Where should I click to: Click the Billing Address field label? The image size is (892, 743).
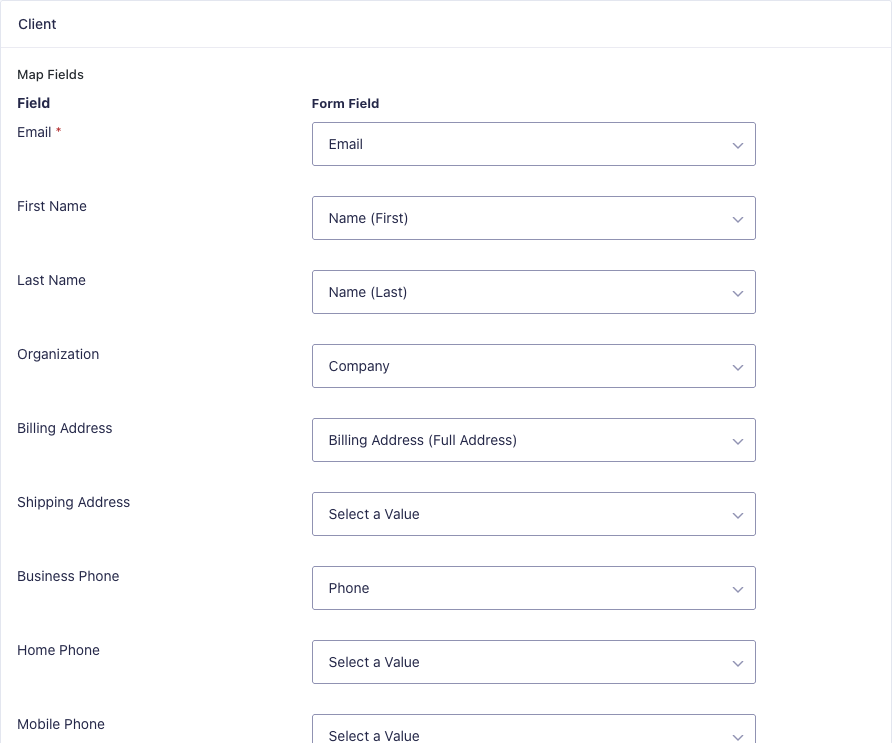tap(65, 428)
